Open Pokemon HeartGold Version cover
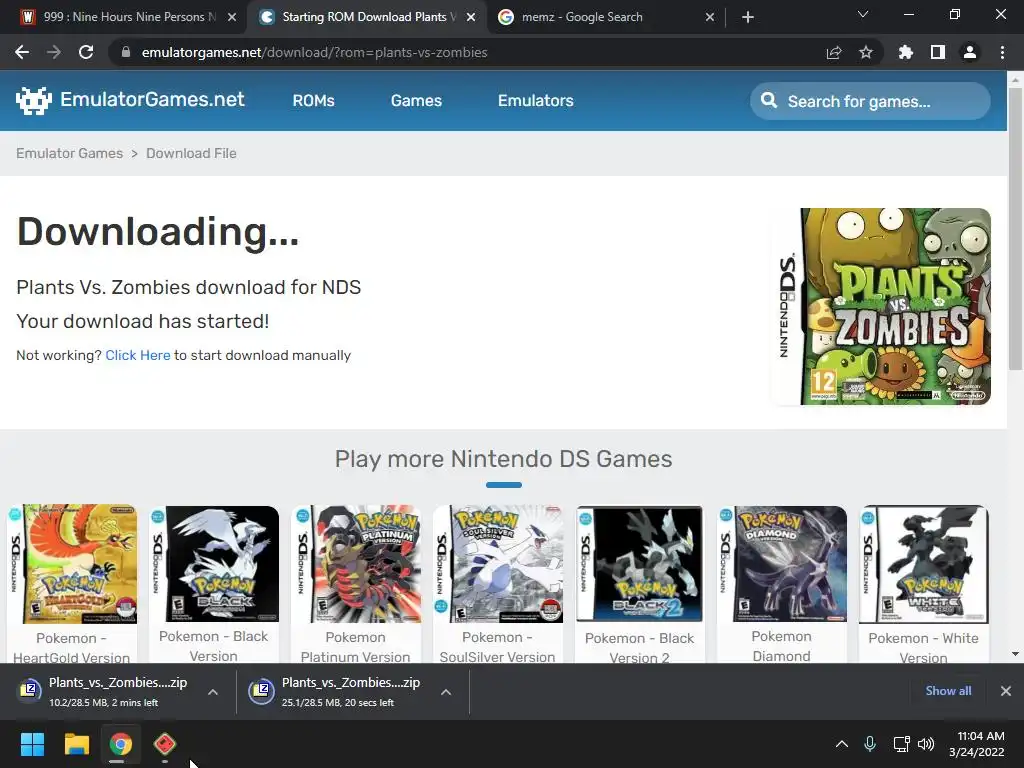 (72, 564)
